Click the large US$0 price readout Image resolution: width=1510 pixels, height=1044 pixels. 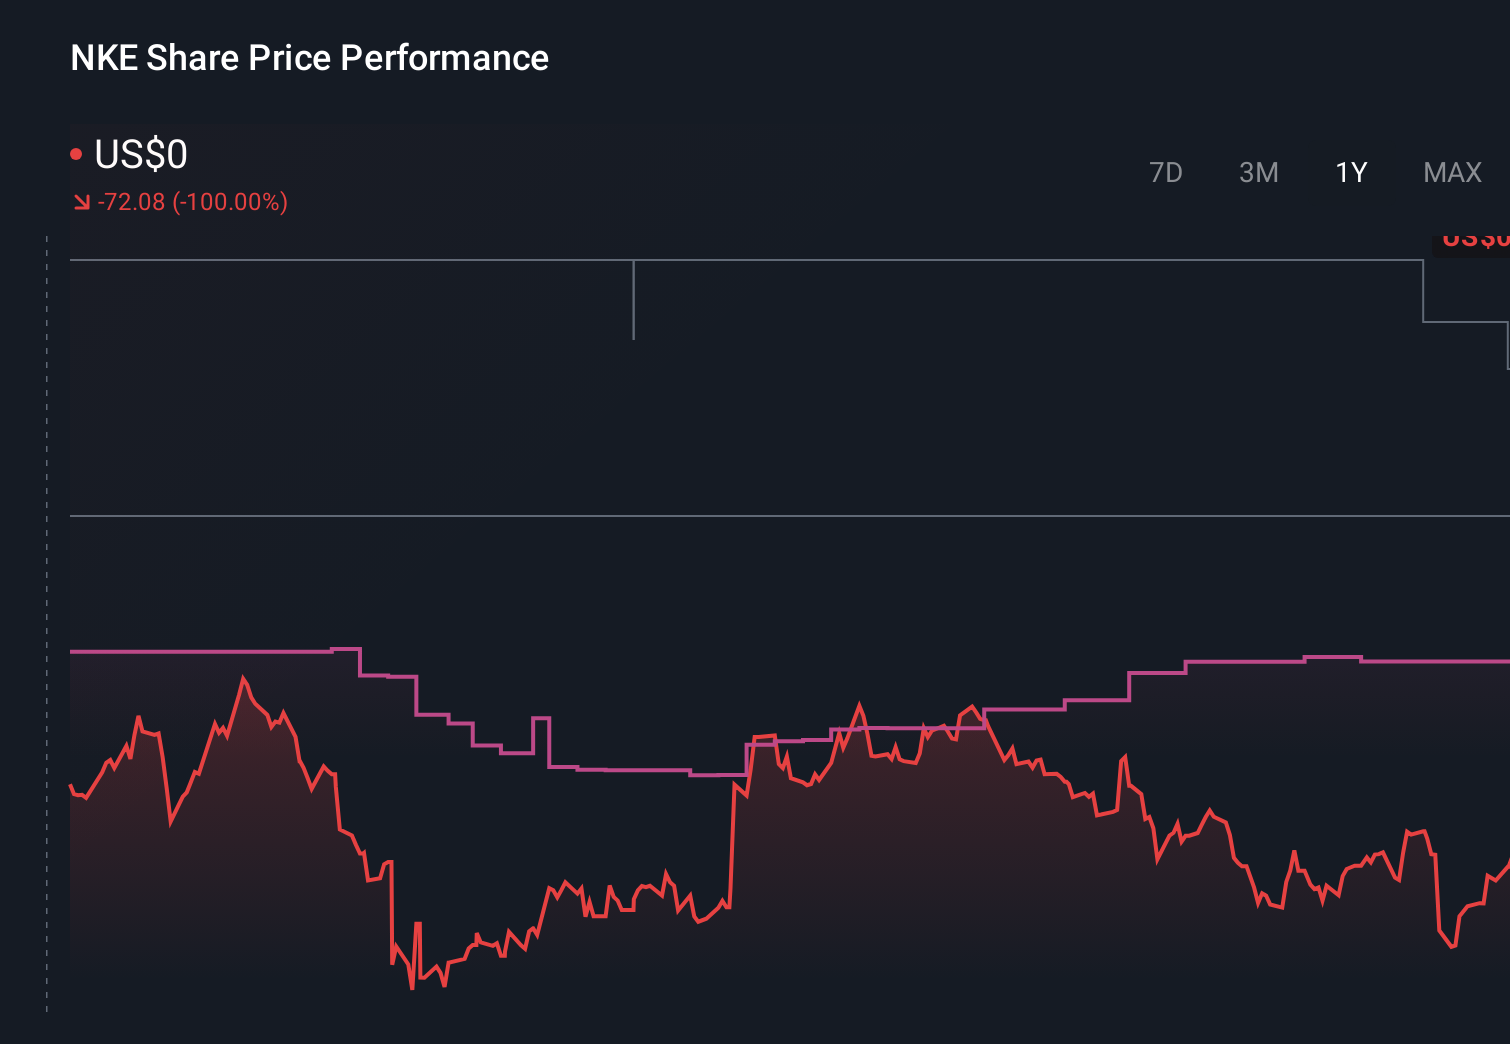(140, 154)
